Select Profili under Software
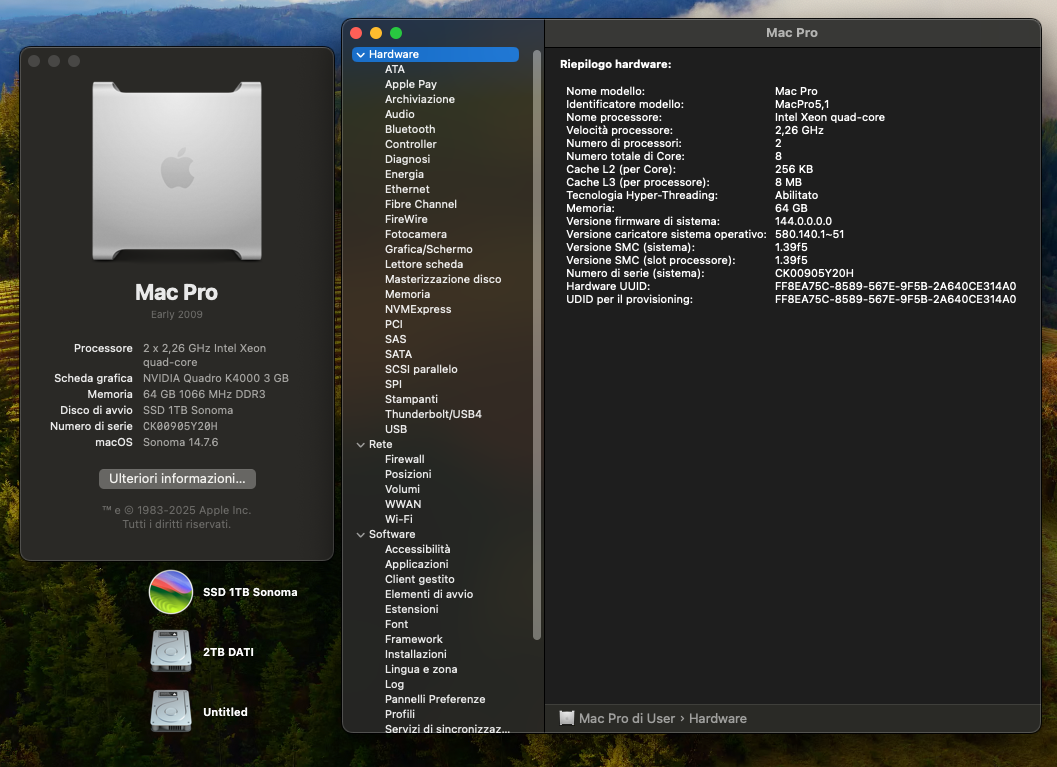 [x=400, y=714]
